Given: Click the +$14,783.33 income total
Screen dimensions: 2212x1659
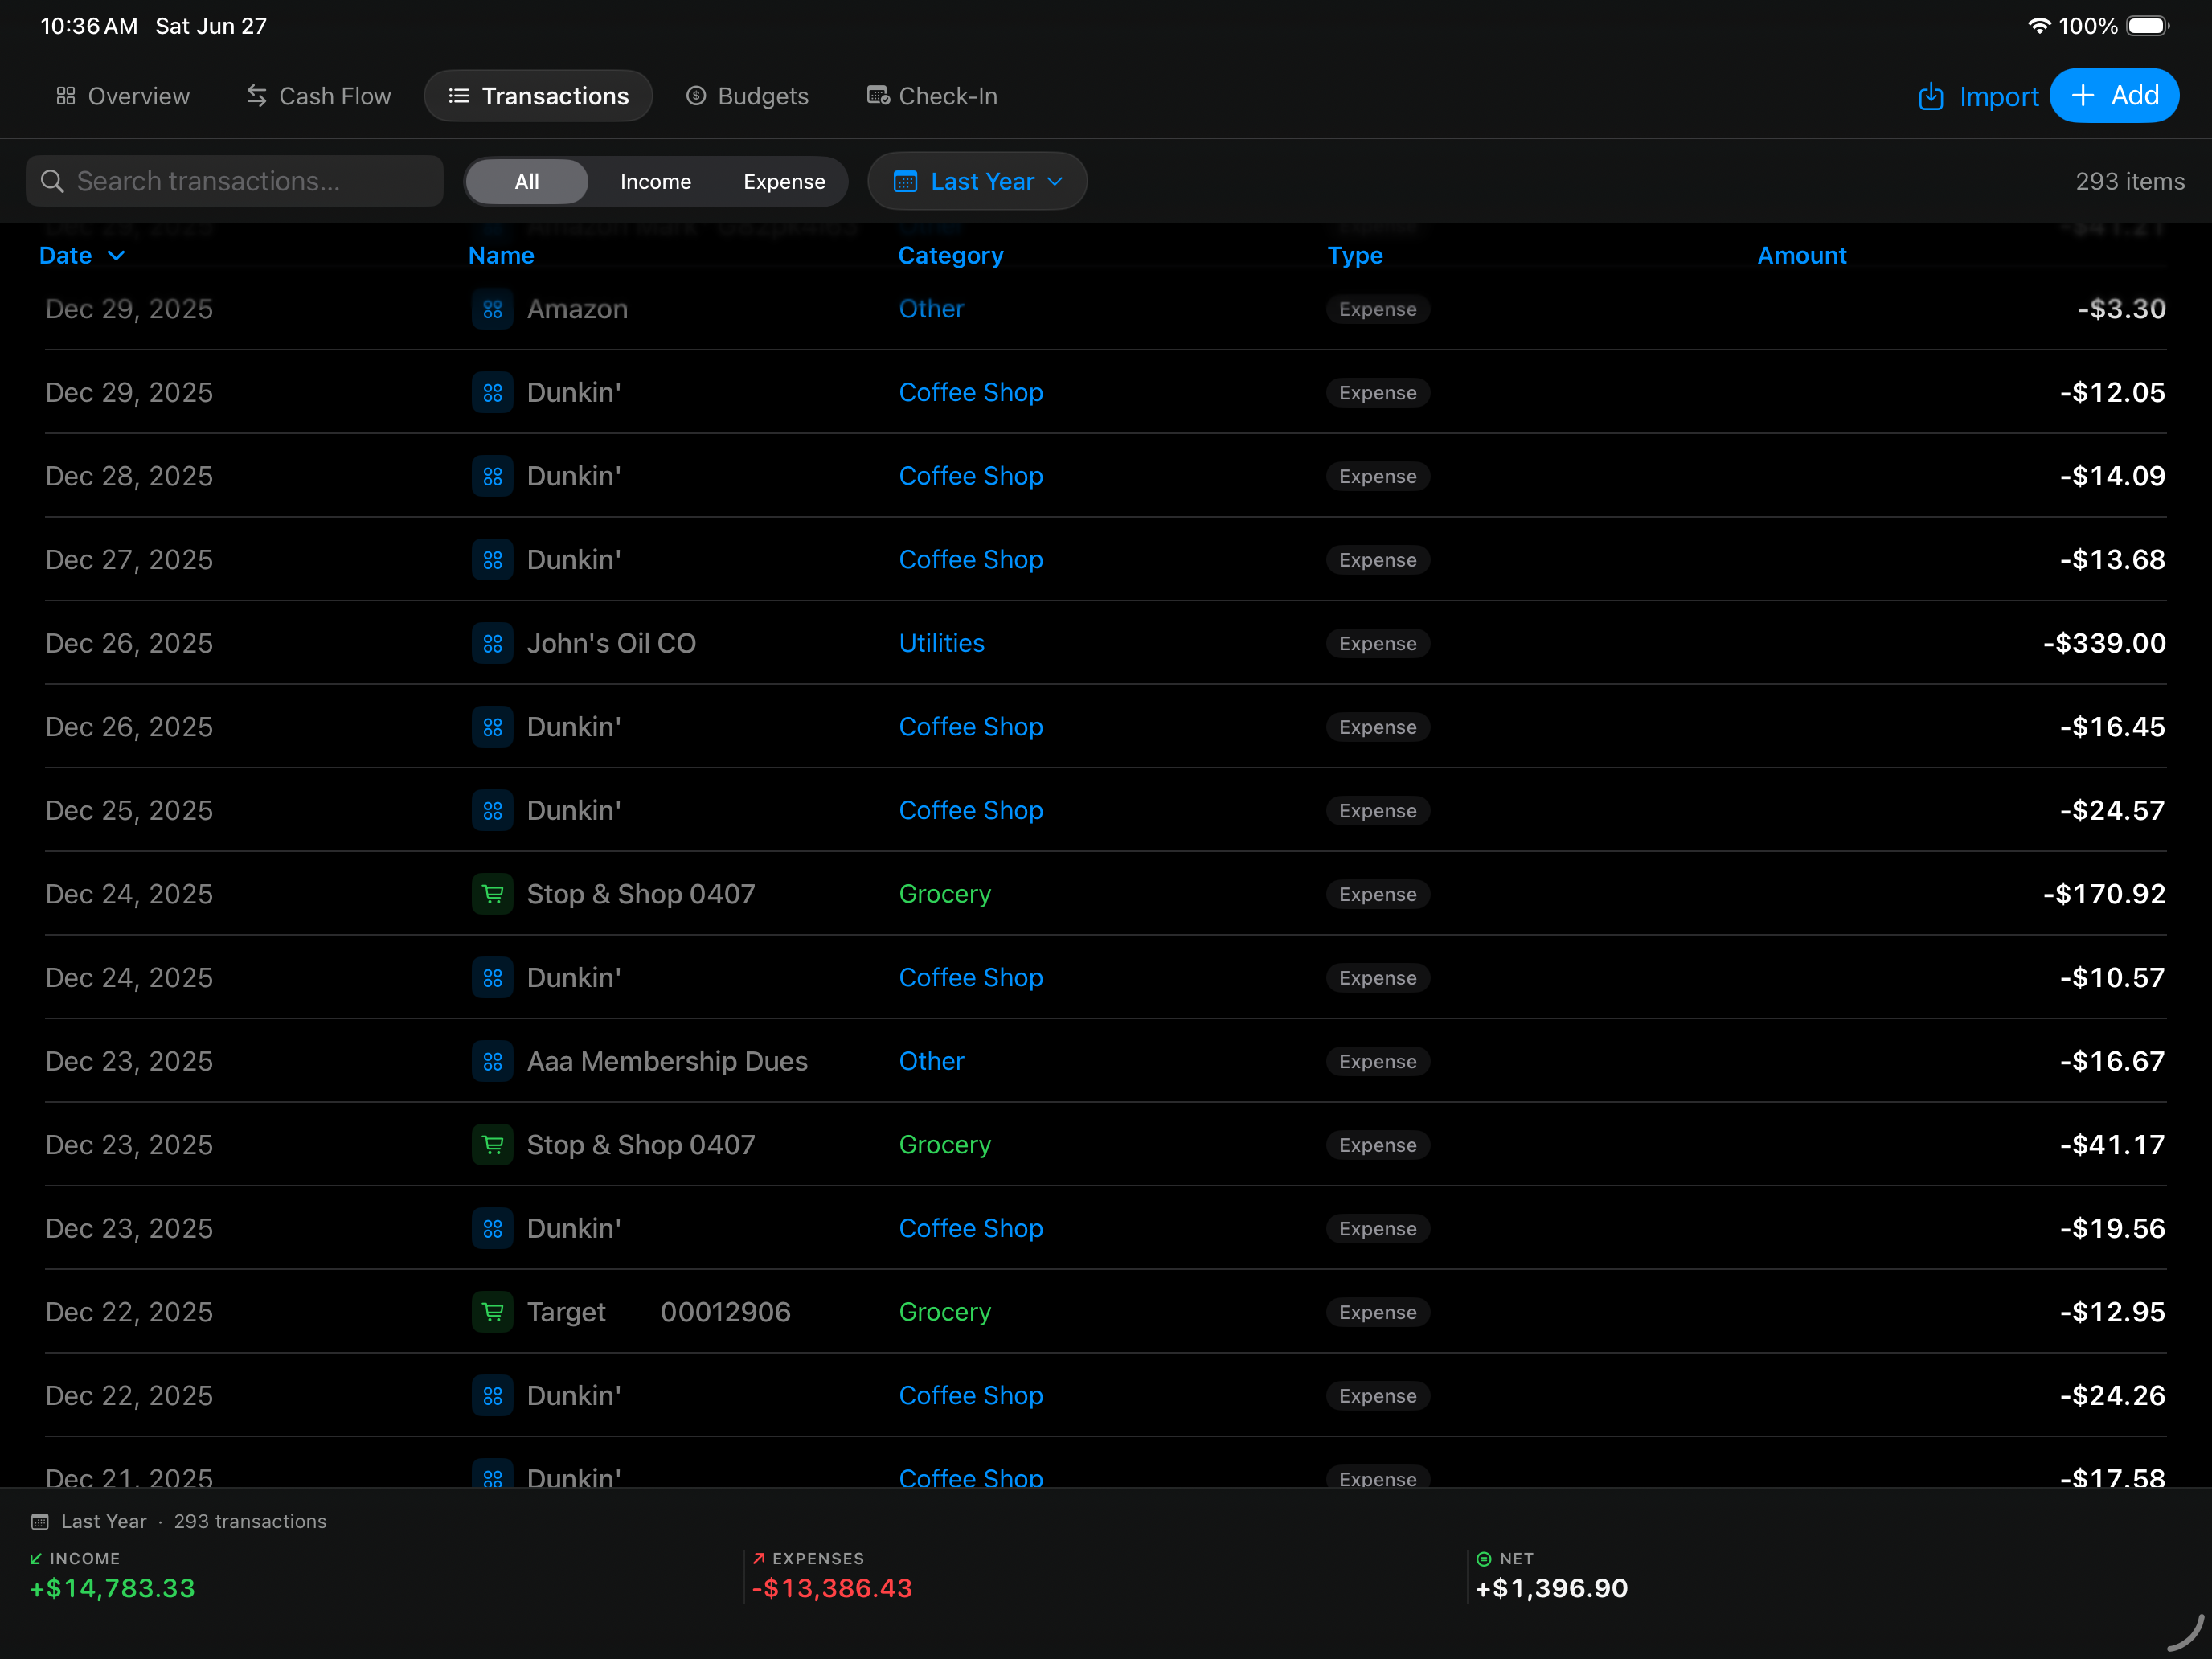Looking at the screenshot, I should pyautogui.click(x=112, y=1588).
